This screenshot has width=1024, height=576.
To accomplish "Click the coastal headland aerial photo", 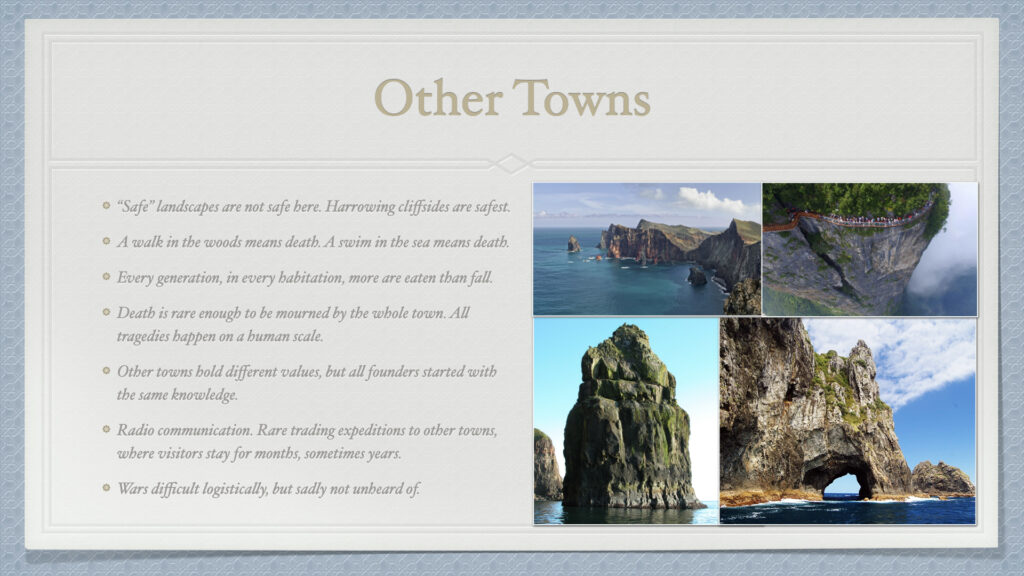I will tap(647, 249).
